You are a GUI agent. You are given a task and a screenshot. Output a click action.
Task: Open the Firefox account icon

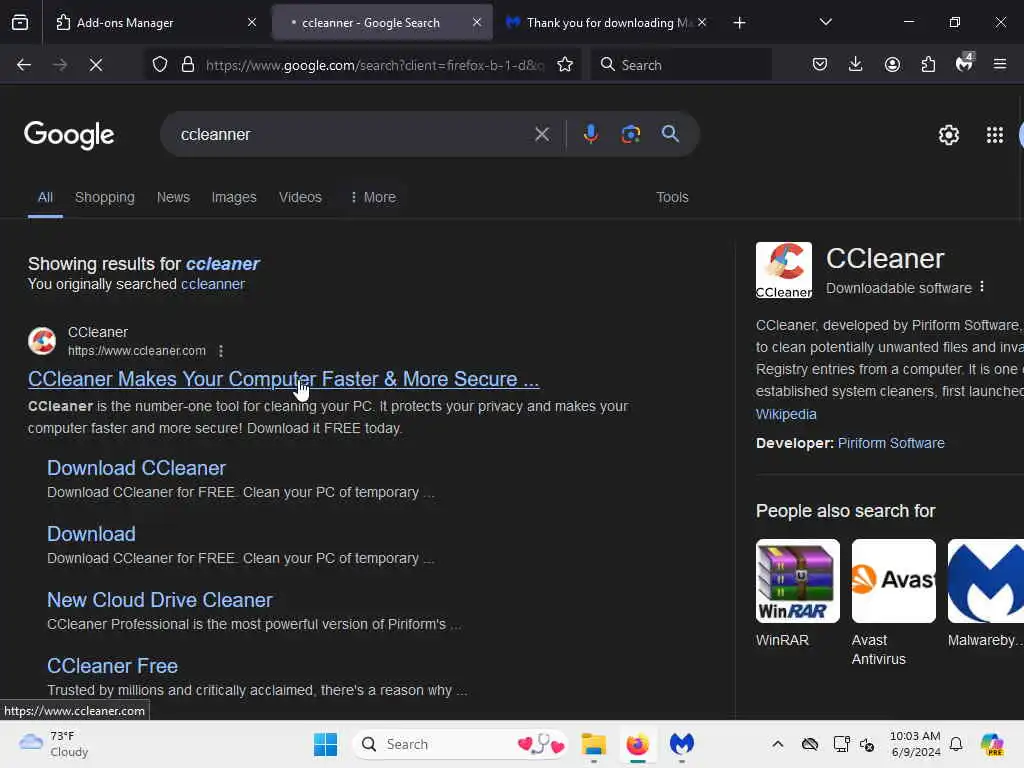coord(892,65)
